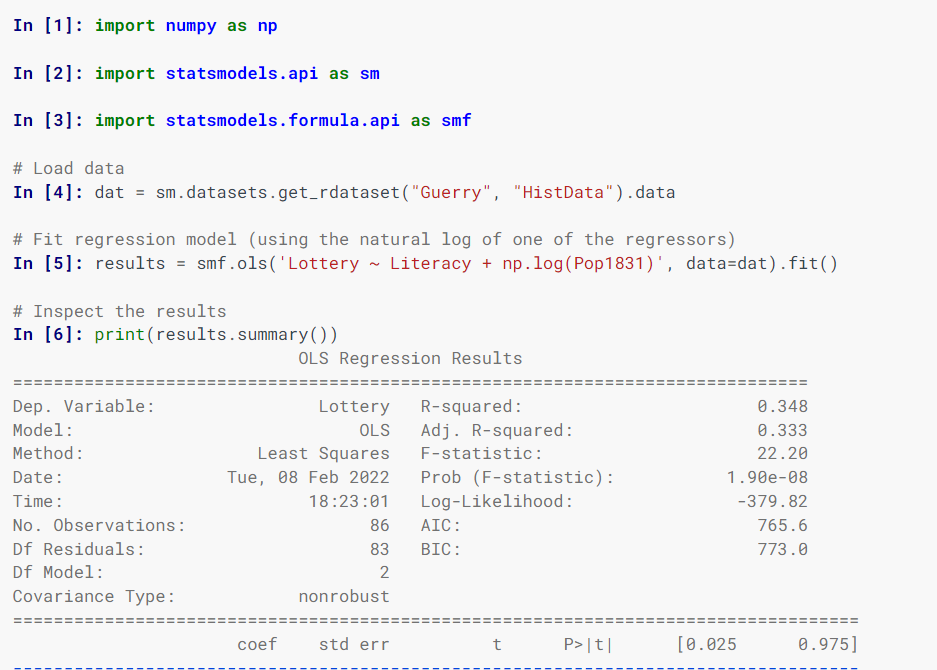Image resolution: width=937 pixels, height=670 pixels.
Task: Click the date 'Tue, 08 Feb 2022'
Action: [x=308, y=477]
